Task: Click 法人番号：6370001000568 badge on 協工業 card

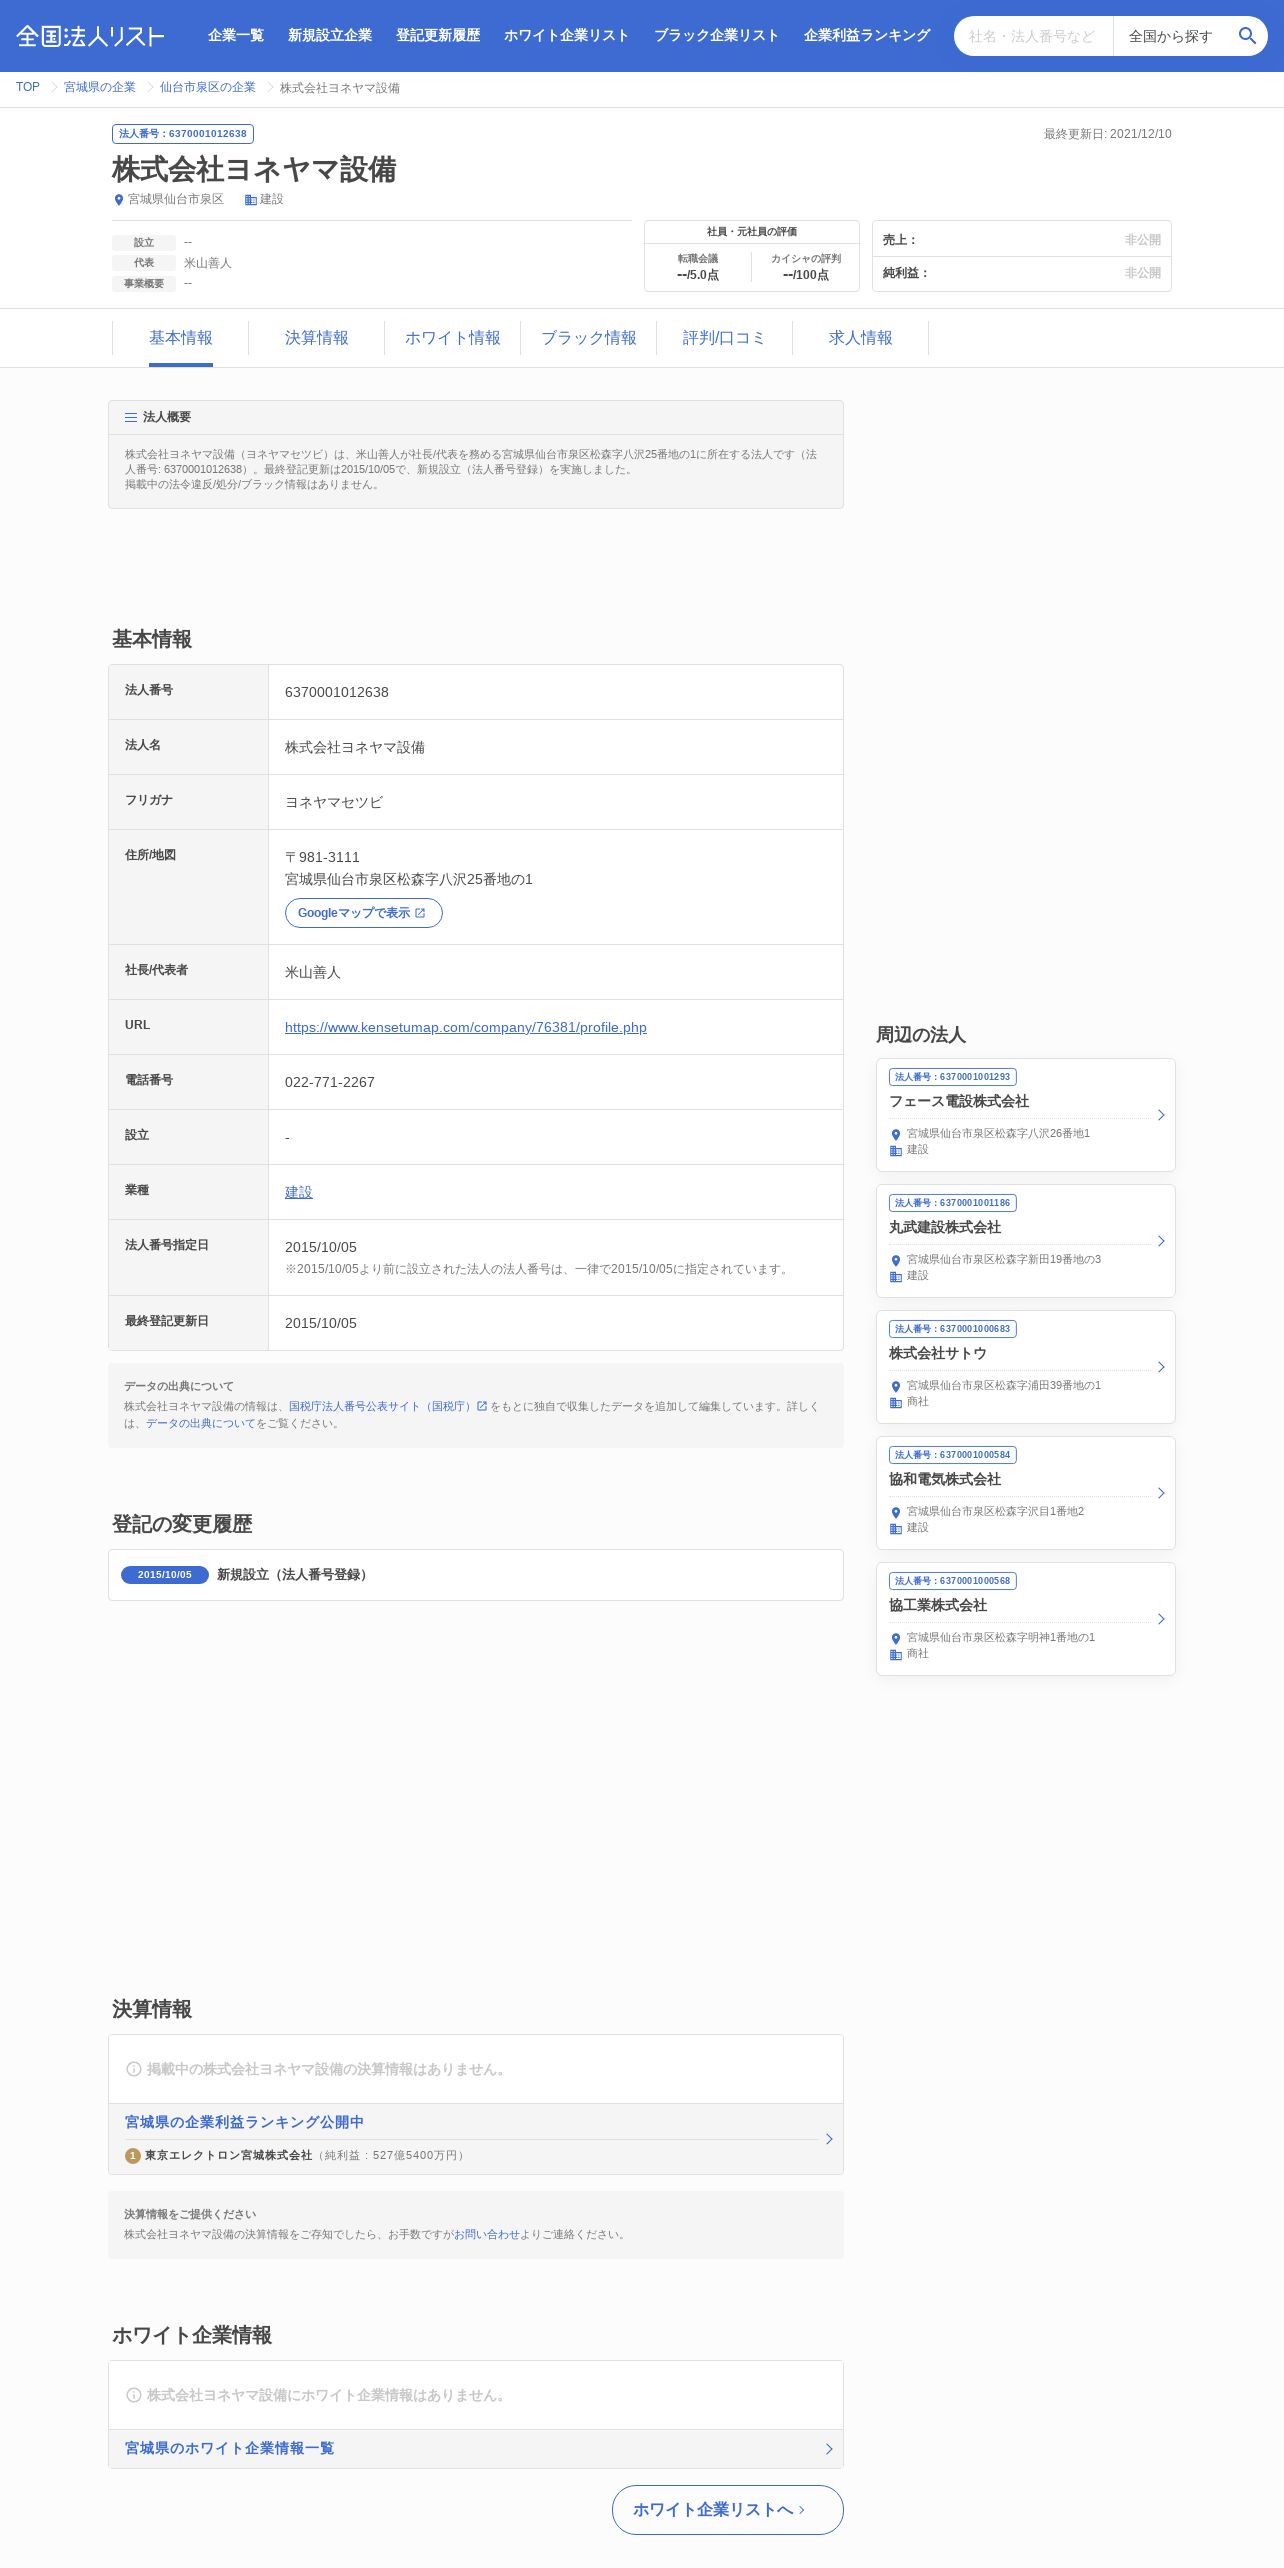Action: tap(953, 1581)
